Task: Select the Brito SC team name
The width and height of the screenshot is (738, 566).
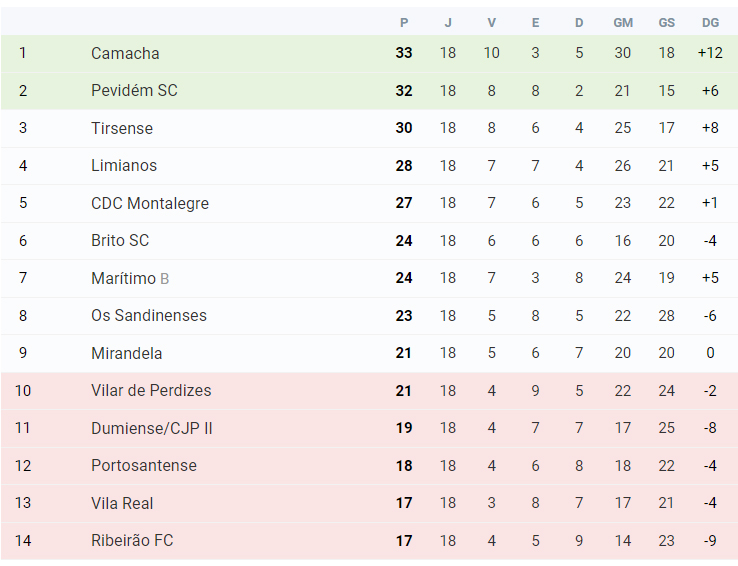Action: pyautogui.click(x=120, y=240)
